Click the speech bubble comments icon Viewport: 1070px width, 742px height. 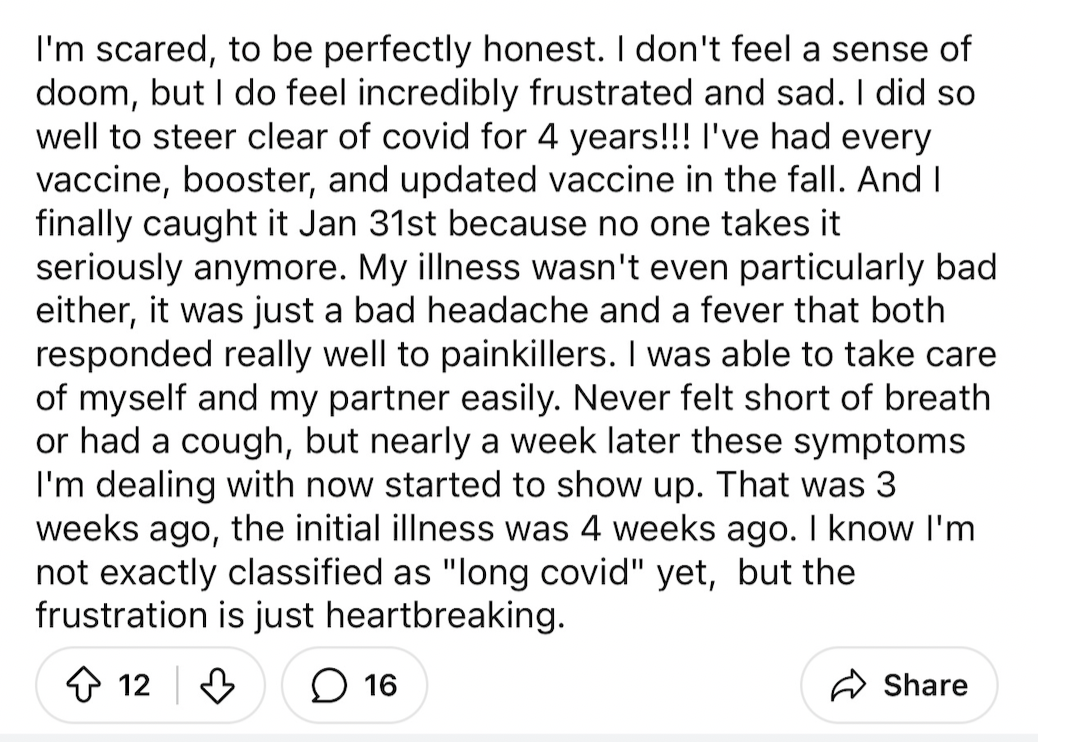328,685
